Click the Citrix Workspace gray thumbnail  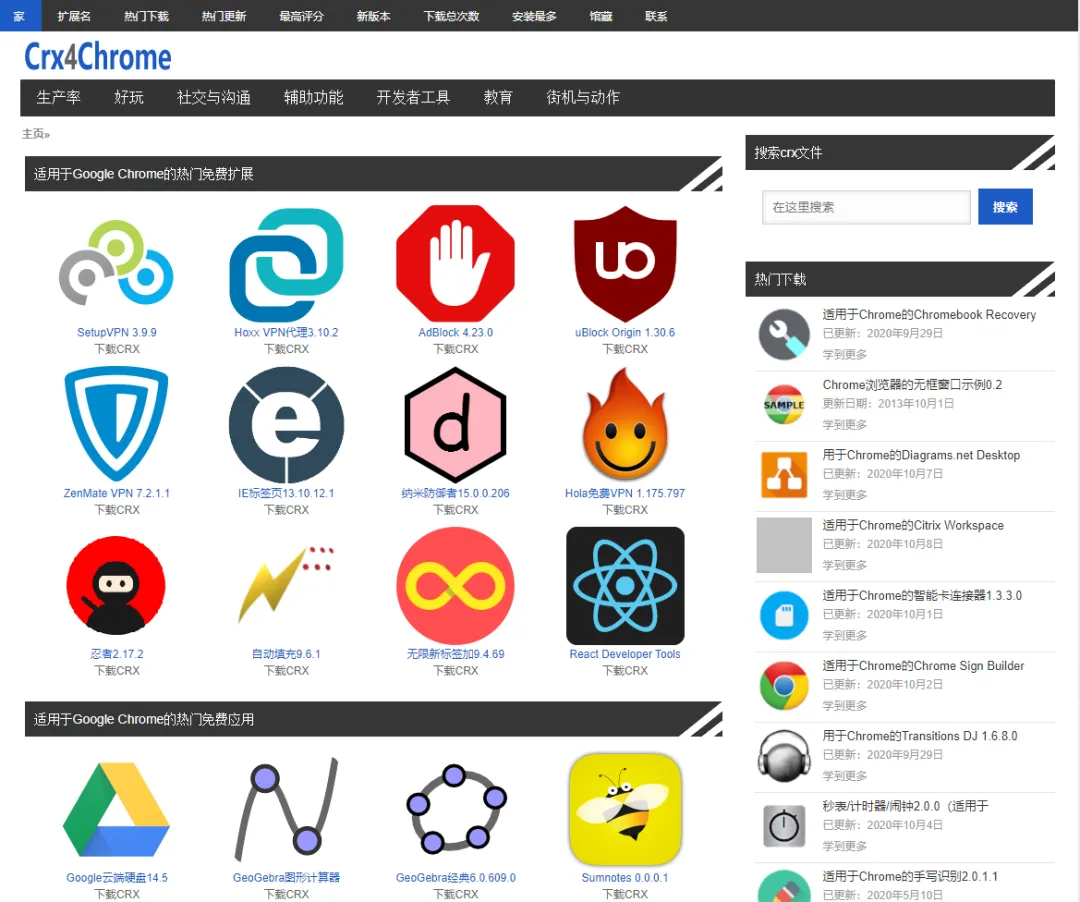pos(784,545)
